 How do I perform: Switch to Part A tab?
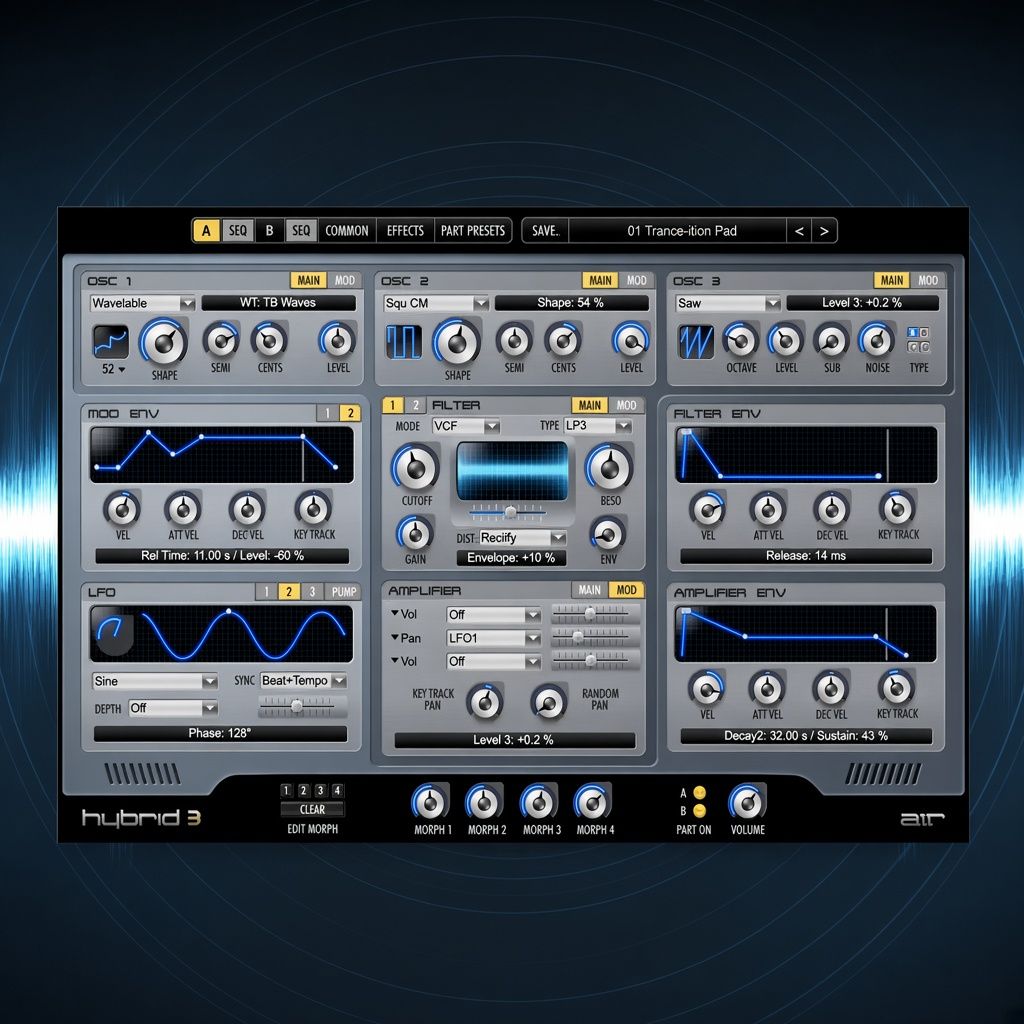pos(206,231)
